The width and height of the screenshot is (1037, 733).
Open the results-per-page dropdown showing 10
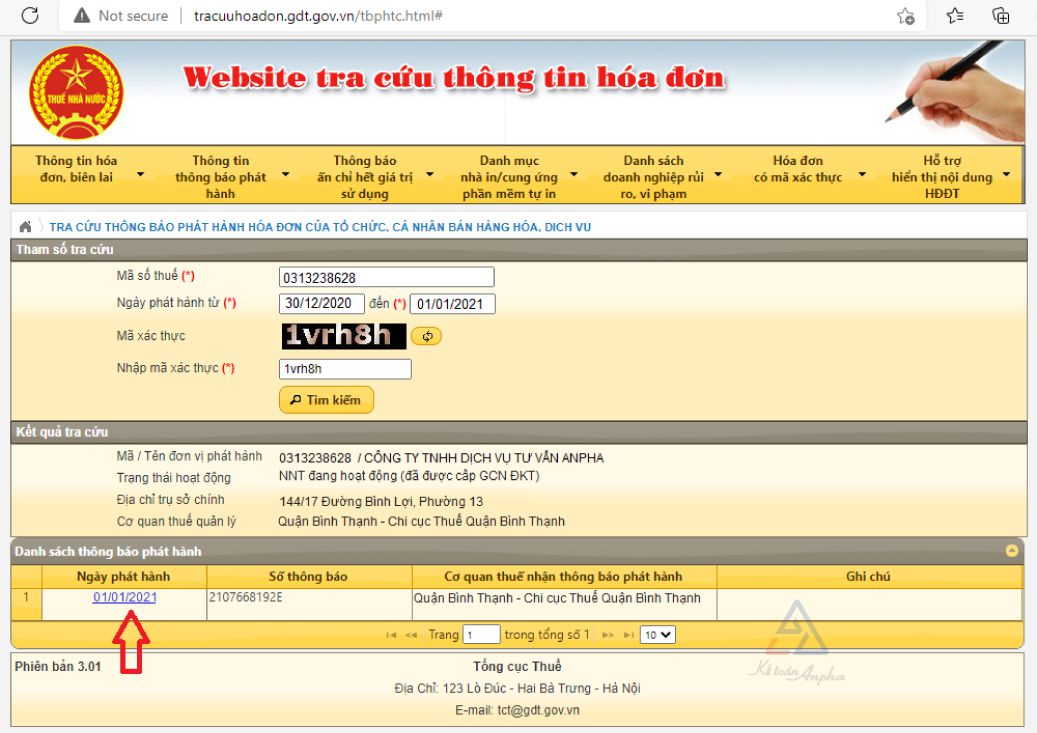(x=660, y=634)
